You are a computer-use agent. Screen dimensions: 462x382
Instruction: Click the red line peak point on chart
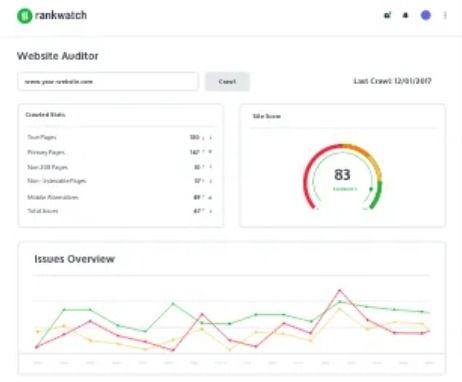click(340, 290)
